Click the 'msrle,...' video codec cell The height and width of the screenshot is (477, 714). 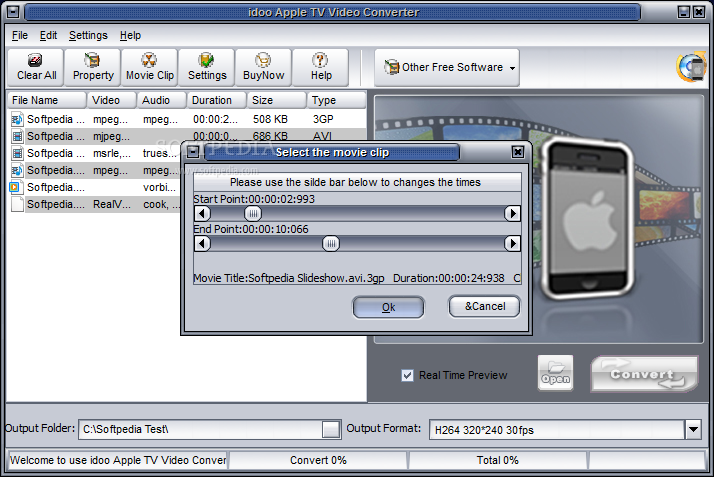coord(112,153)
